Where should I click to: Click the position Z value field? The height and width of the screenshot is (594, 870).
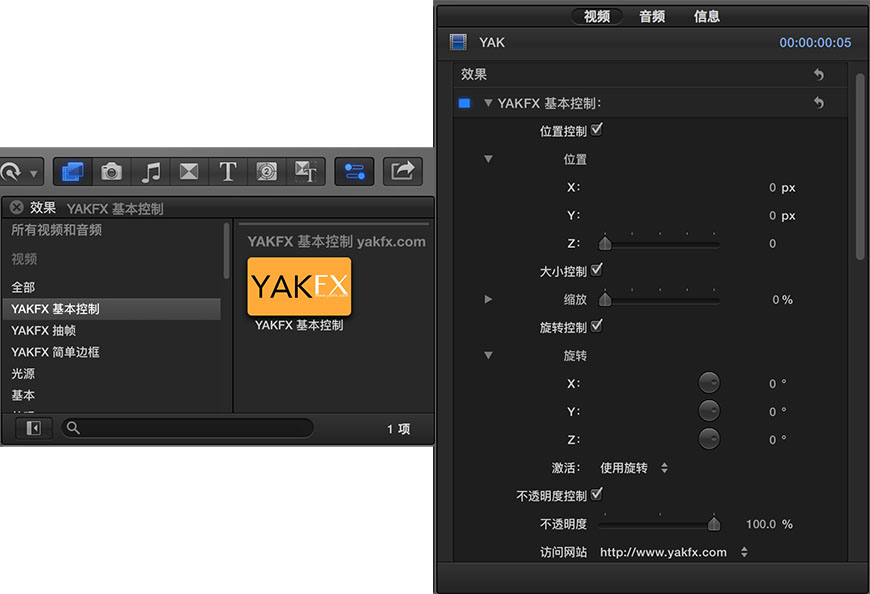(x=772, y=243)
